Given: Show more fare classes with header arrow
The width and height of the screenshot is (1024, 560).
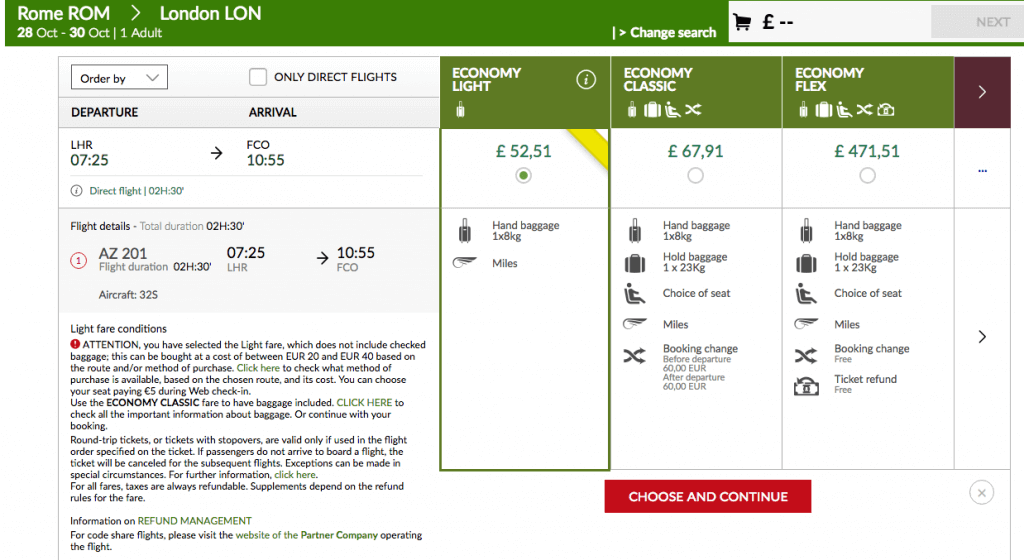Looking at the screenshot, I should click(x=982, y=92).
